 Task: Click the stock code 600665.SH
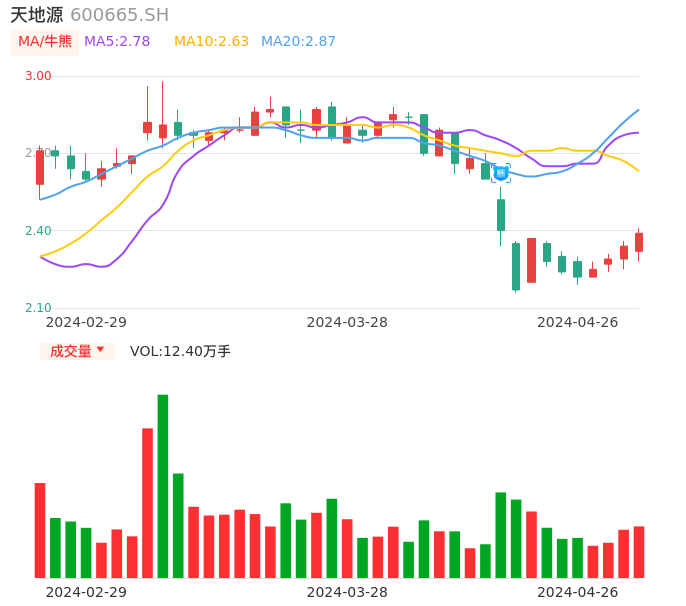pyautogui.click(x=119, y=15)
